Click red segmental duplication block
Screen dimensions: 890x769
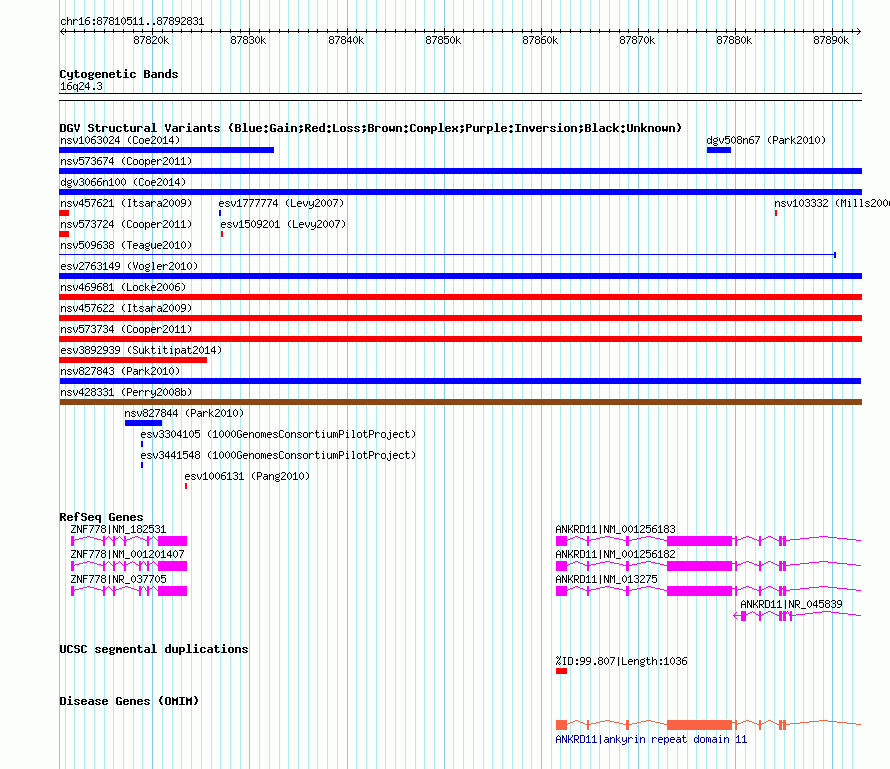click(x=561, y=671)
